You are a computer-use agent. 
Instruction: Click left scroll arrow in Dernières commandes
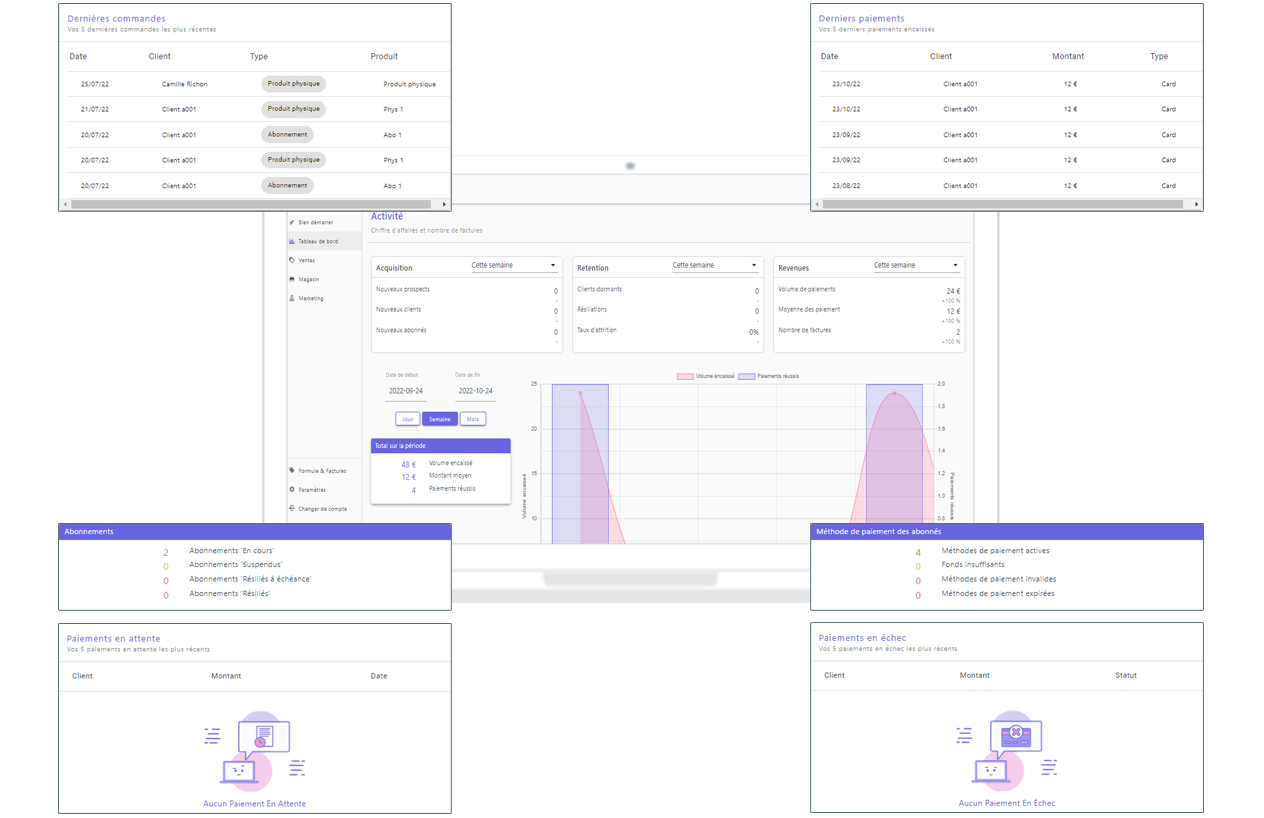click(x=66, y=204)
